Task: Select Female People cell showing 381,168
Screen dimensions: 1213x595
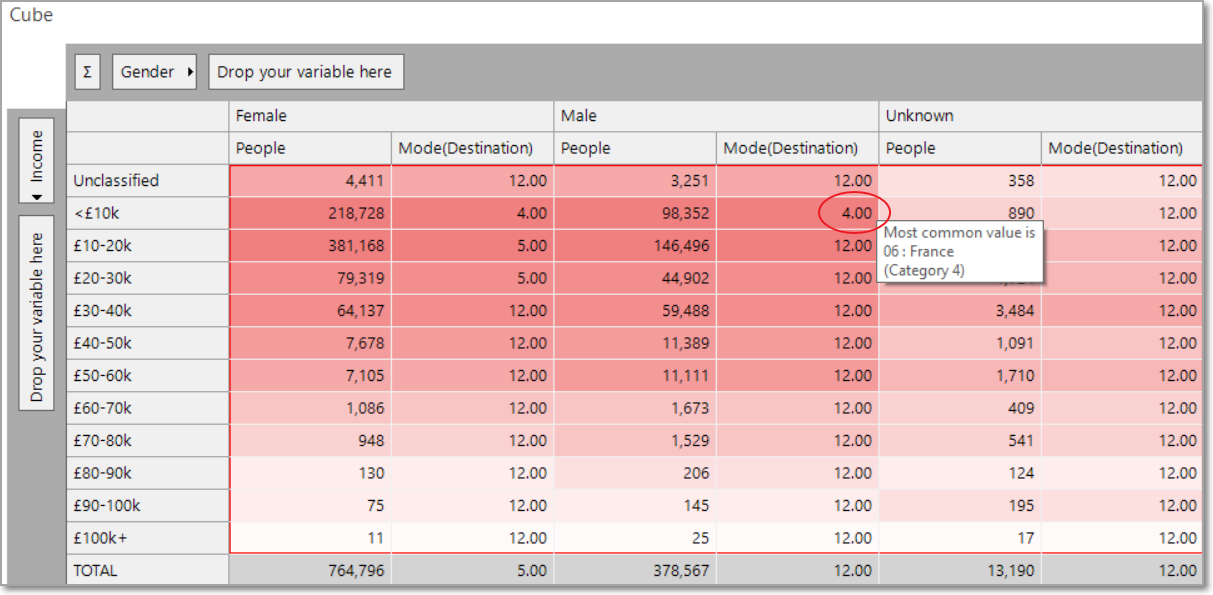Action: coord(310,245)
